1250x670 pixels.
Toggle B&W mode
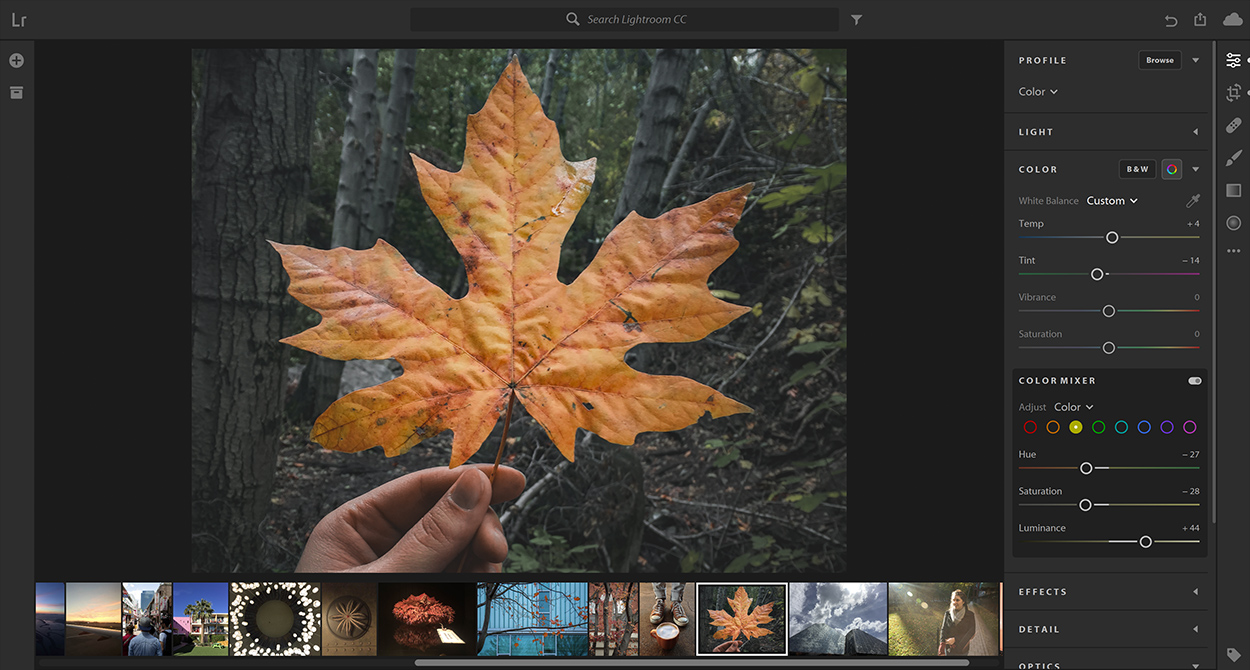(1137, 169)
